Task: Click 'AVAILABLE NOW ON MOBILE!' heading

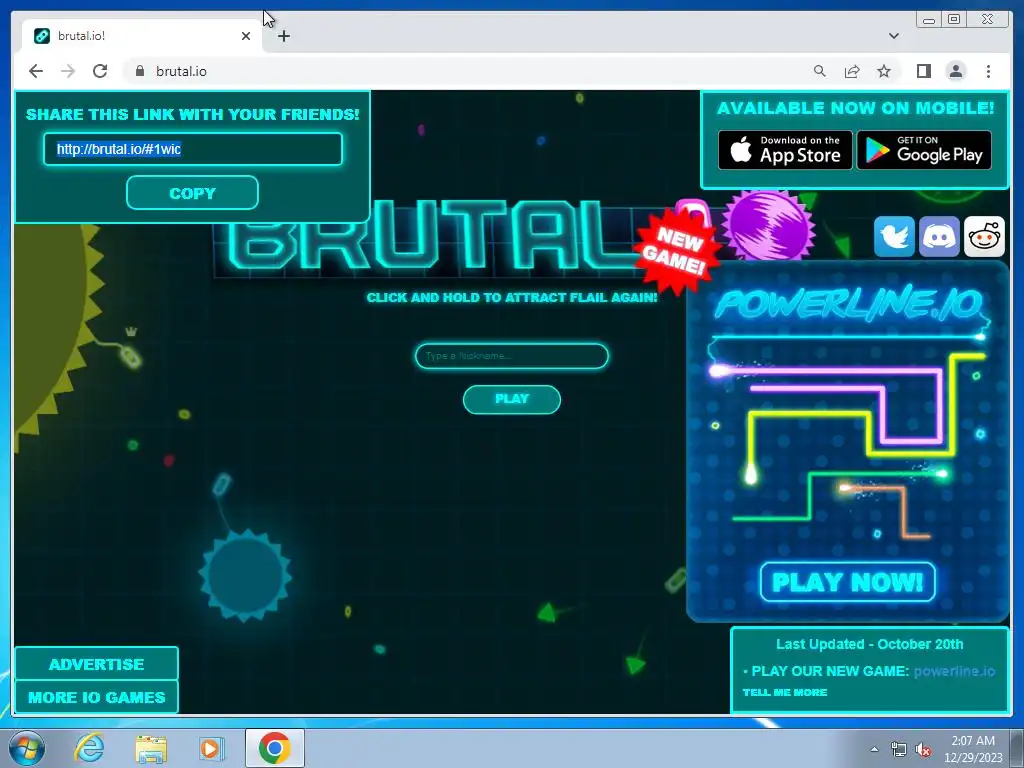Action: click(855, 108)
